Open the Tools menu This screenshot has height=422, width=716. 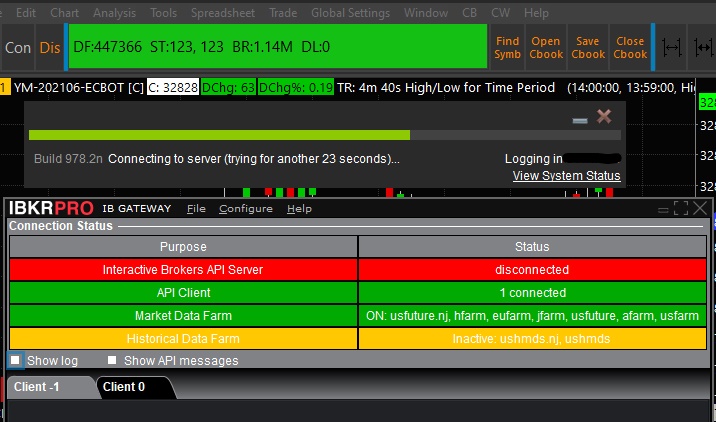(x=163, y=13)
